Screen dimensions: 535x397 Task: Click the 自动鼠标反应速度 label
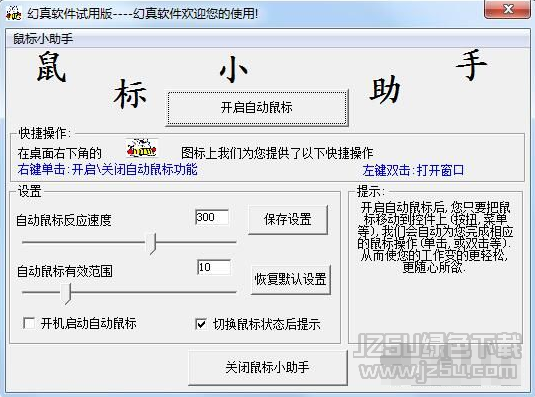64,220
